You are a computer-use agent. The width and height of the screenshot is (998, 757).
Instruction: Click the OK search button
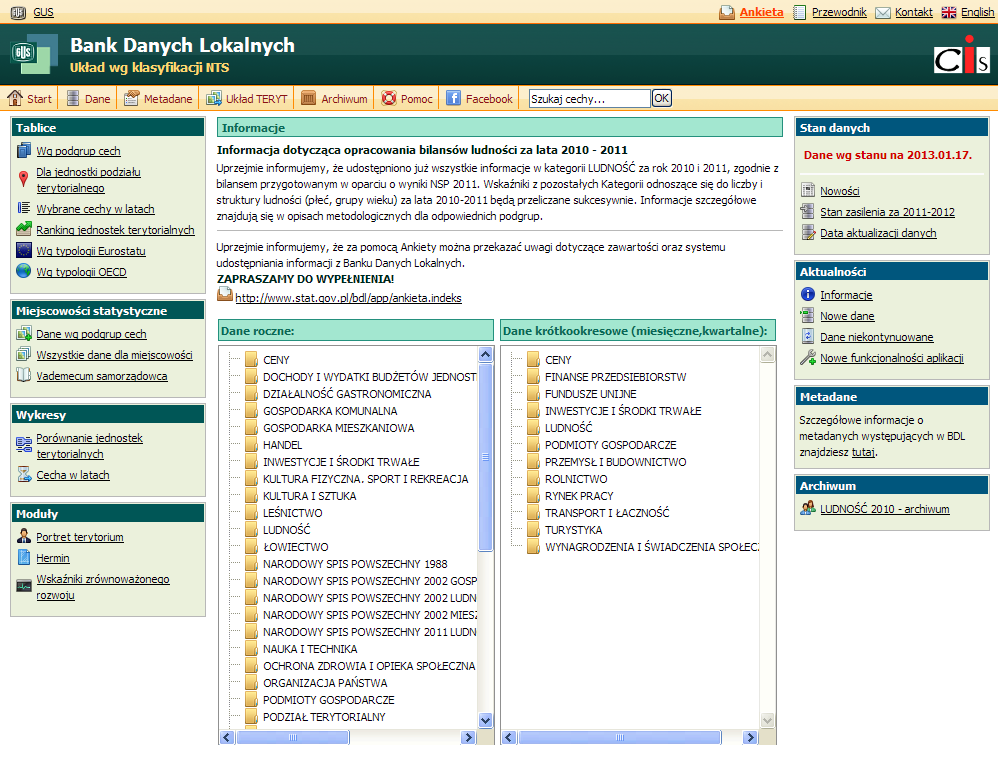pyautogui.click(x=661, y=98)
